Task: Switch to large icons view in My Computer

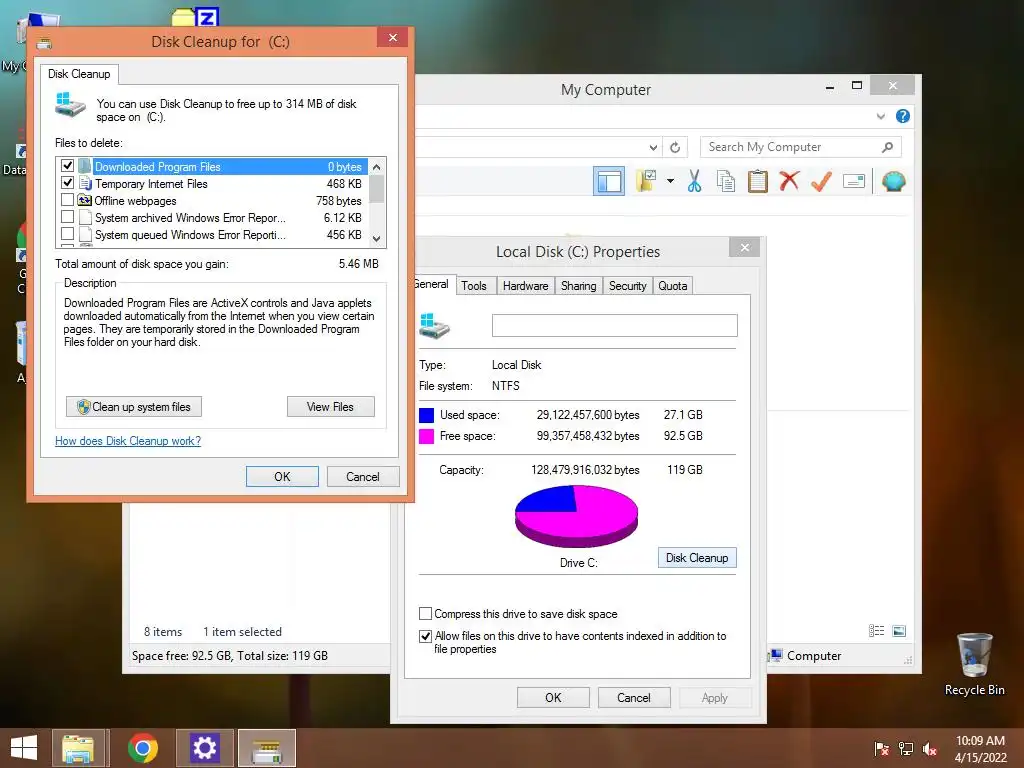Action: coord(899,631)
